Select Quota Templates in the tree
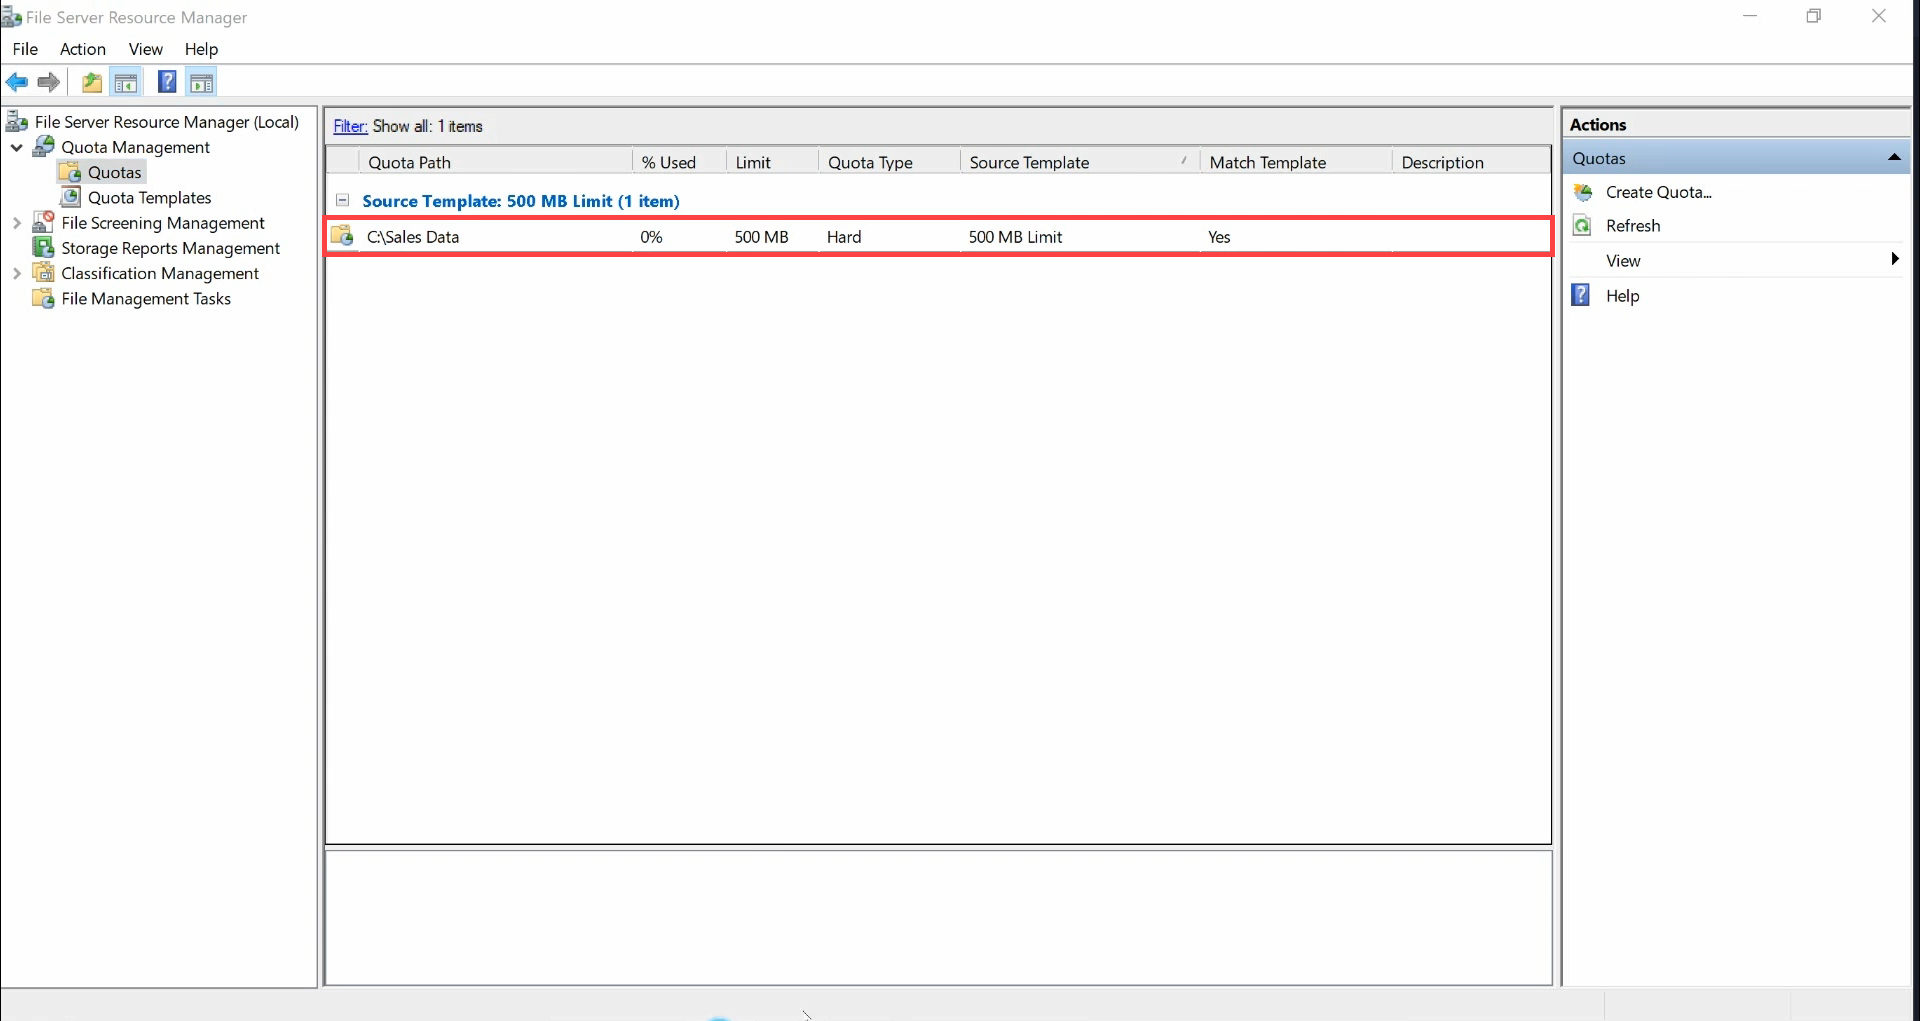Viewport: 1920px width, 1021px height. coord(149,197)
